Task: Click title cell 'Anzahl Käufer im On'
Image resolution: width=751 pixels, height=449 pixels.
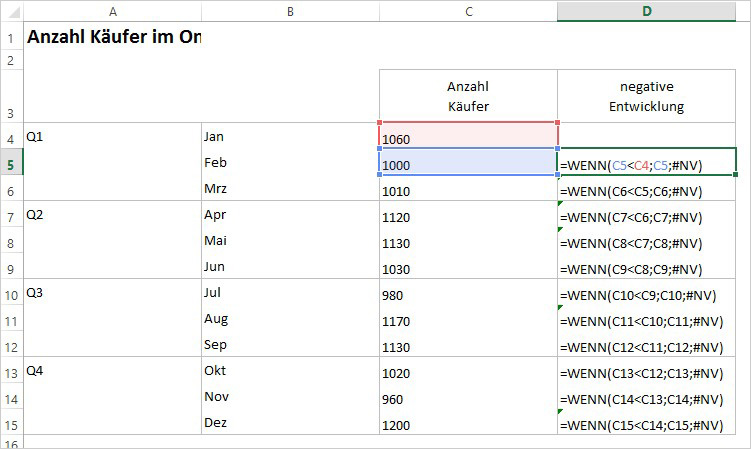Action: tap(113, 36)
